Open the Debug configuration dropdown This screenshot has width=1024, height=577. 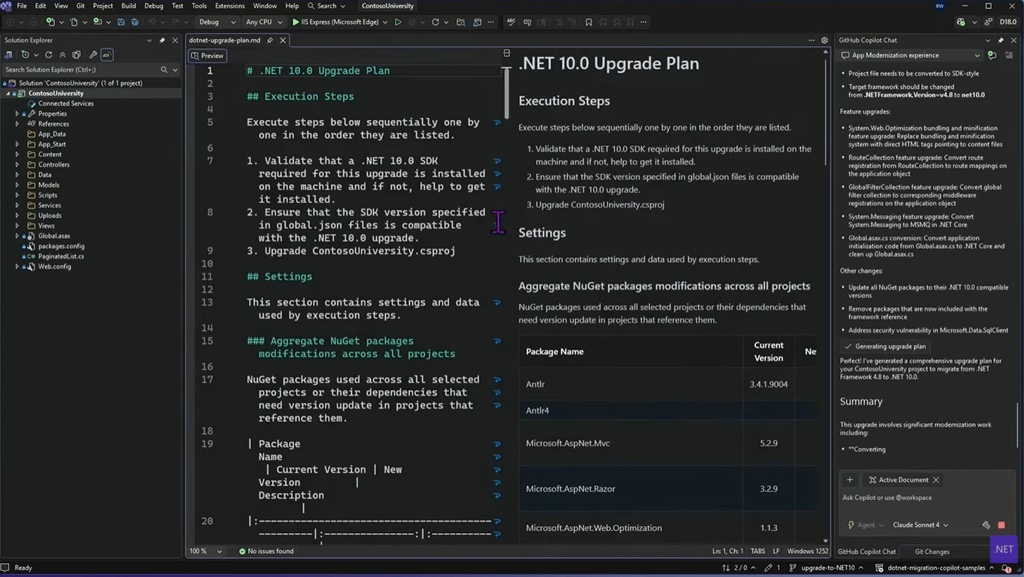click(213, 22)
